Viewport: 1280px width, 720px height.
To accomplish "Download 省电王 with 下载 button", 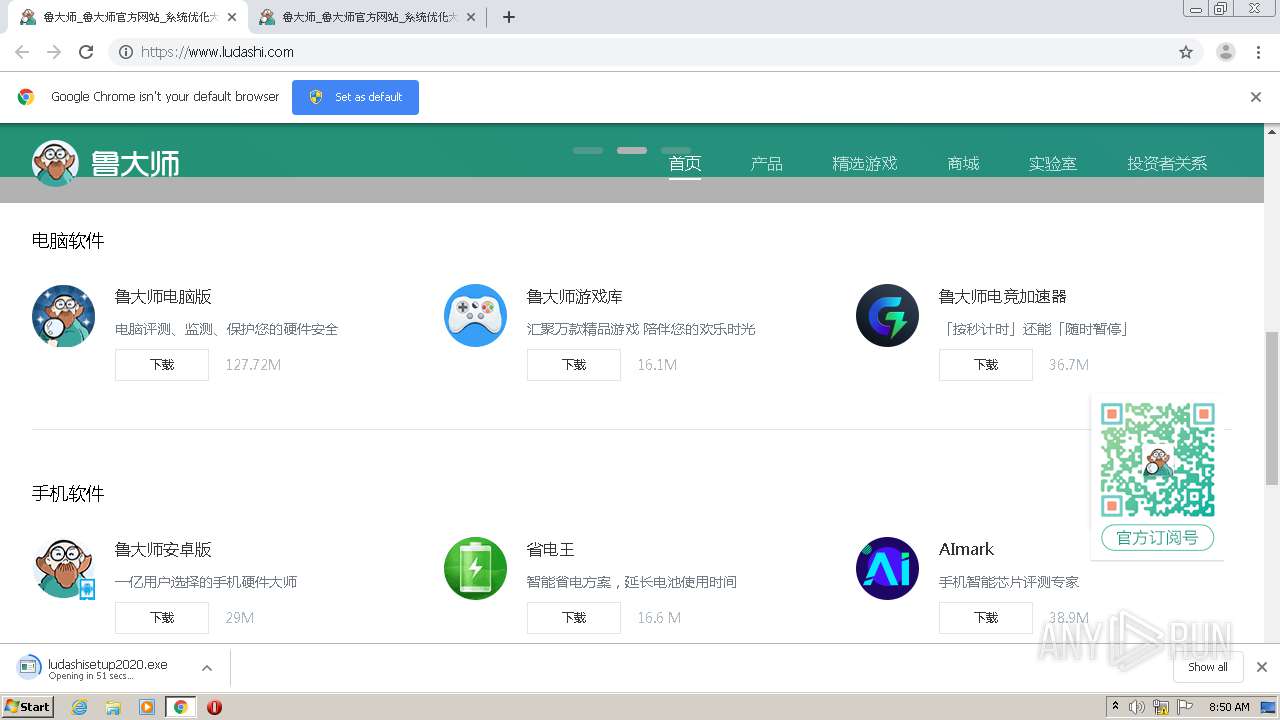I will (x=574, y=618).
